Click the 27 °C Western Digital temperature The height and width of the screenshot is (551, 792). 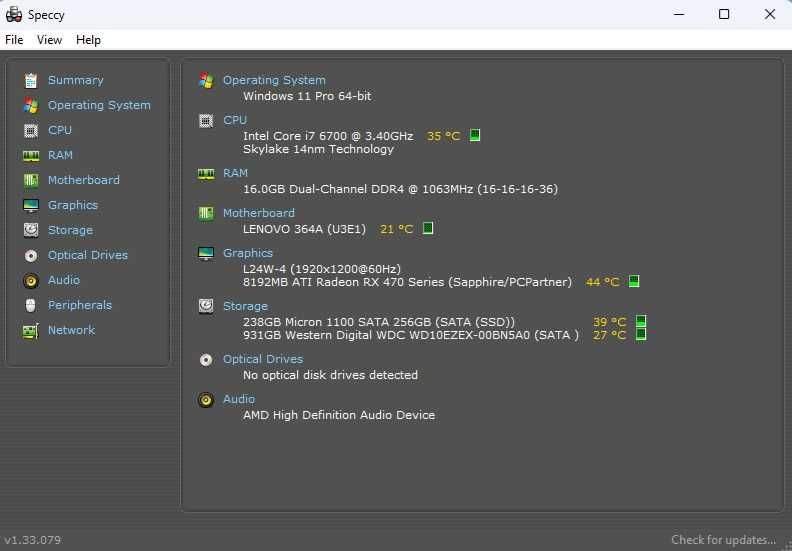tap(610, 335)
